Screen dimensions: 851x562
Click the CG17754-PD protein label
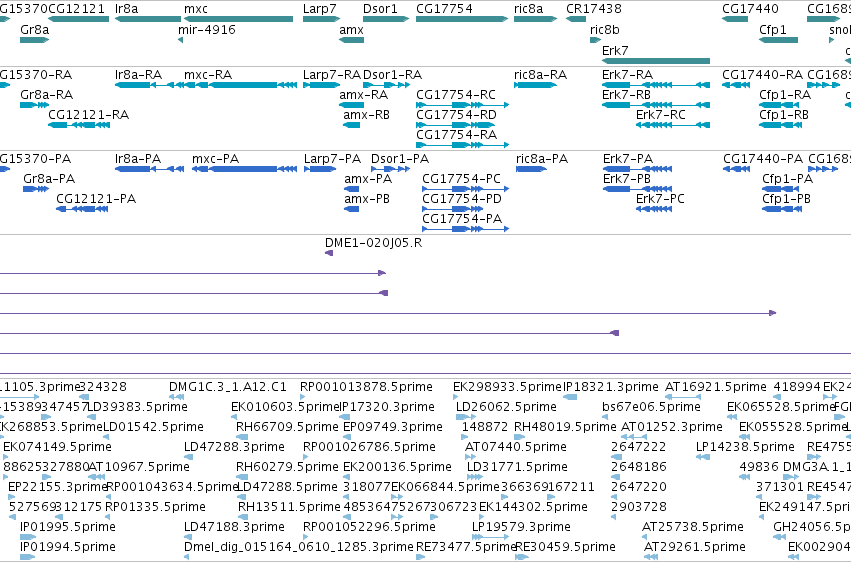462,199
